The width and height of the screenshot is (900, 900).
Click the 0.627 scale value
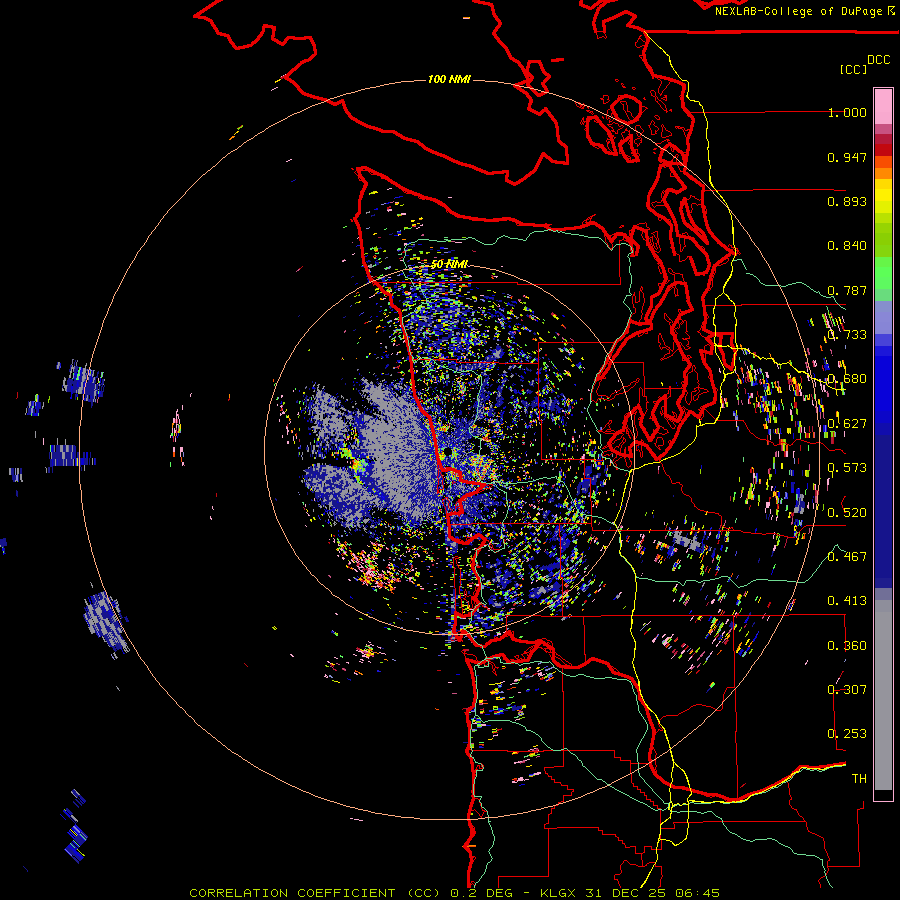point(847,424)
